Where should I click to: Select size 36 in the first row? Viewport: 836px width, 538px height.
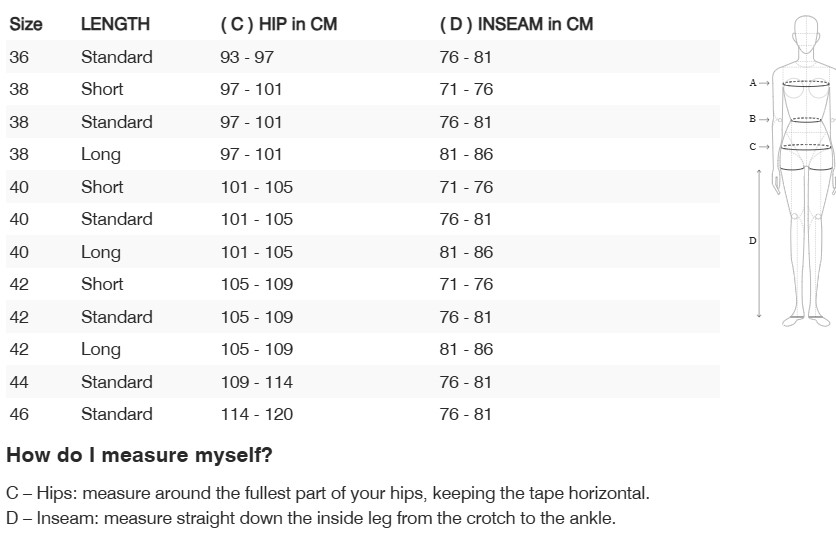tap(19, 57)
